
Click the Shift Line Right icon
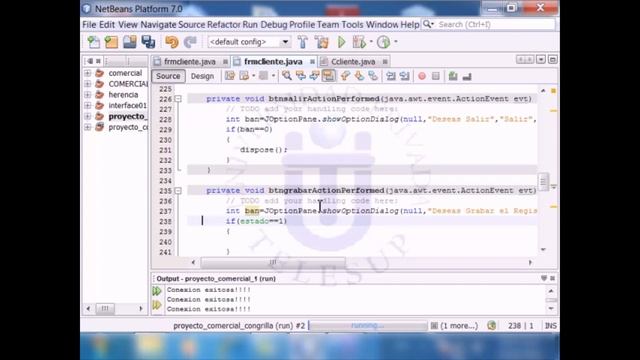pyautogui.click(x=404, y=76)
